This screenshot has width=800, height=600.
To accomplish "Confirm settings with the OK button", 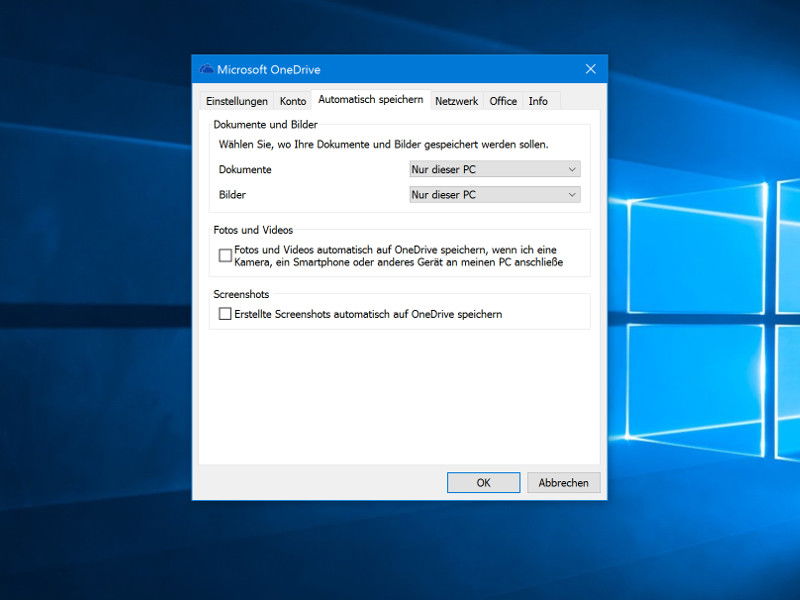I will [x=483, y=483].
